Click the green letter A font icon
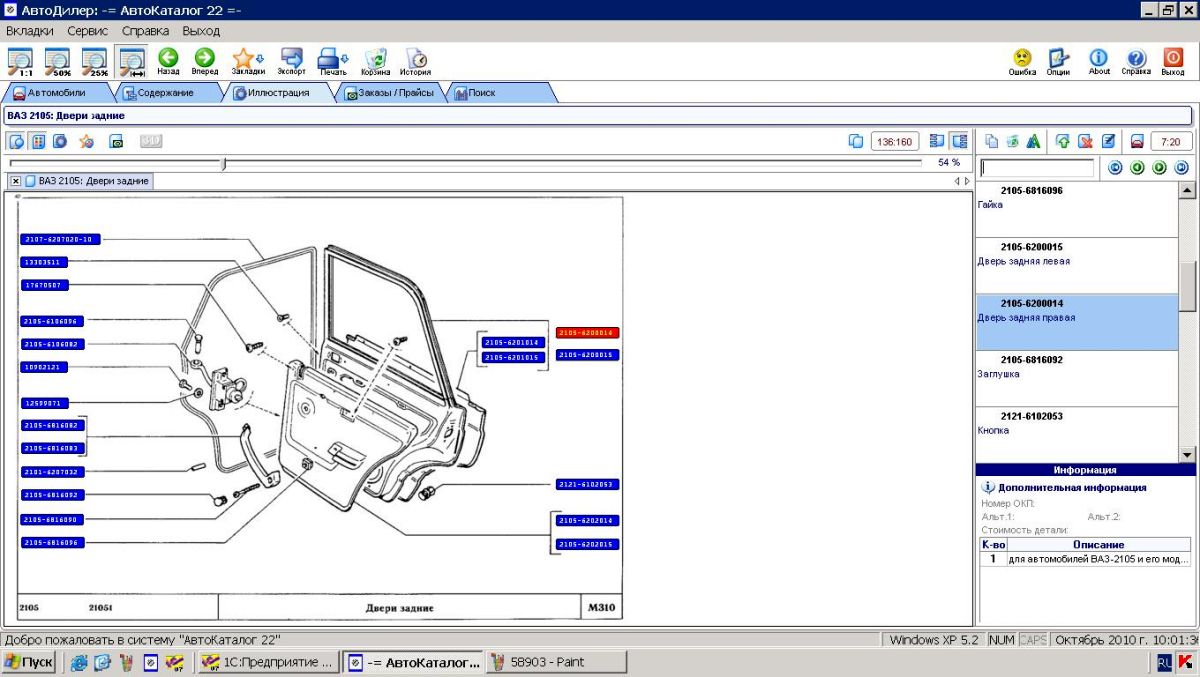This screenshot has width=1200, height=677. click(x=1033, y=141)
